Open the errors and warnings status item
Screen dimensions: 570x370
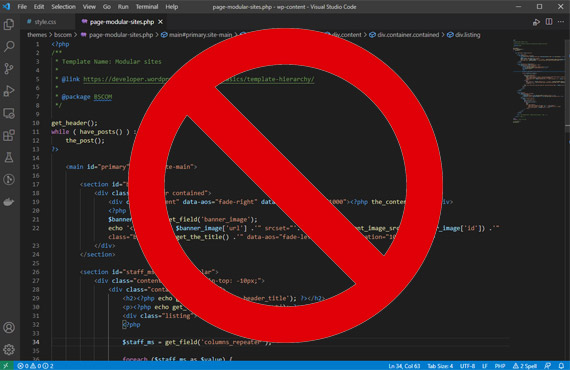click(35, 366)
